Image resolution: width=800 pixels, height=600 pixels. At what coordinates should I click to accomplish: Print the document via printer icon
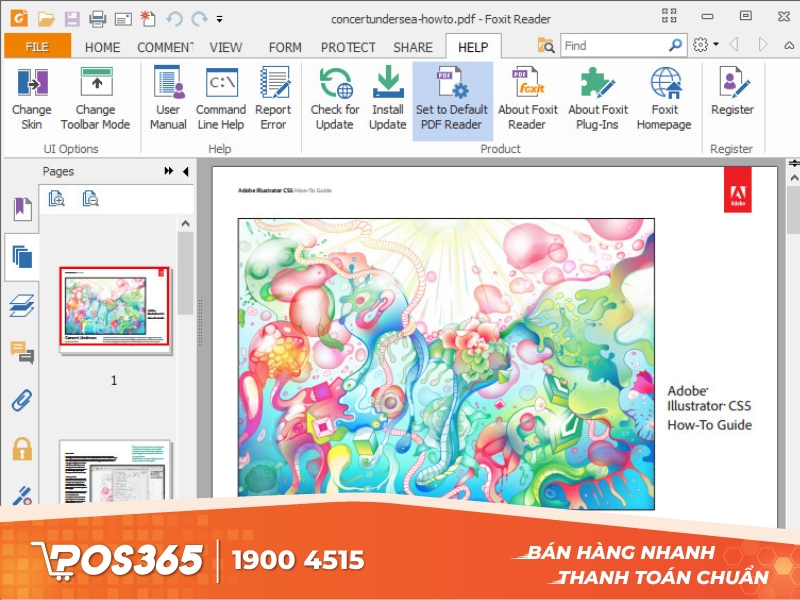97,19
